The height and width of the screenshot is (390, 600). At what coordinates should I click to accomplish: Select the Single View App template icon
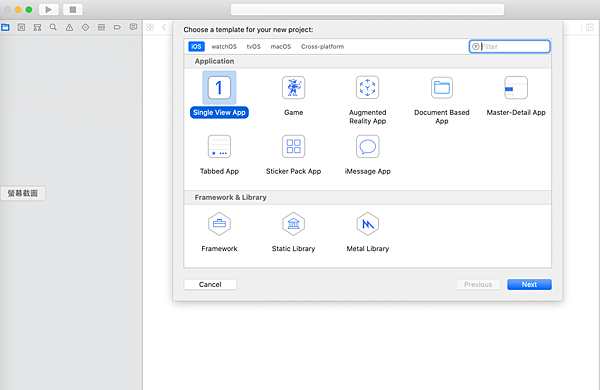219,88
